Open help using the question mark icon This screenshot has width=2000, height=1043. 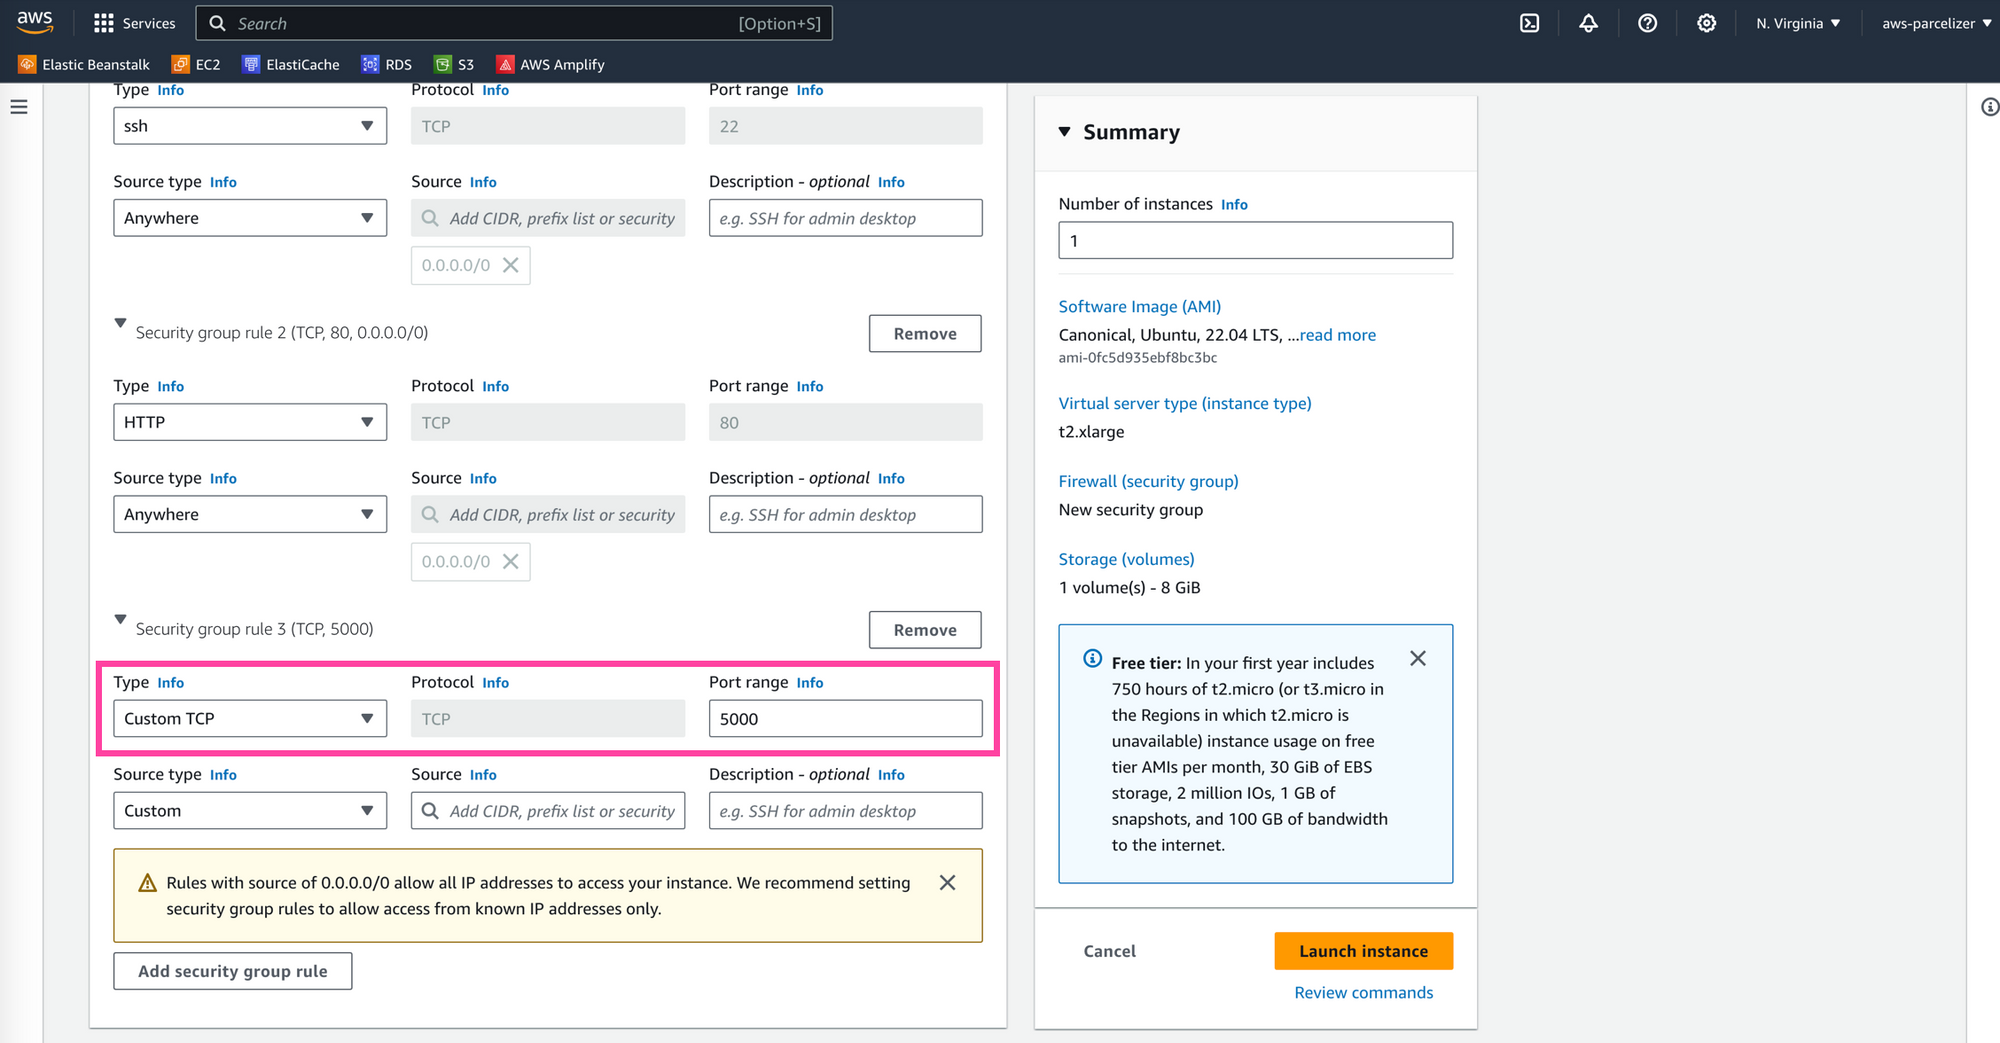point(1647,22)
